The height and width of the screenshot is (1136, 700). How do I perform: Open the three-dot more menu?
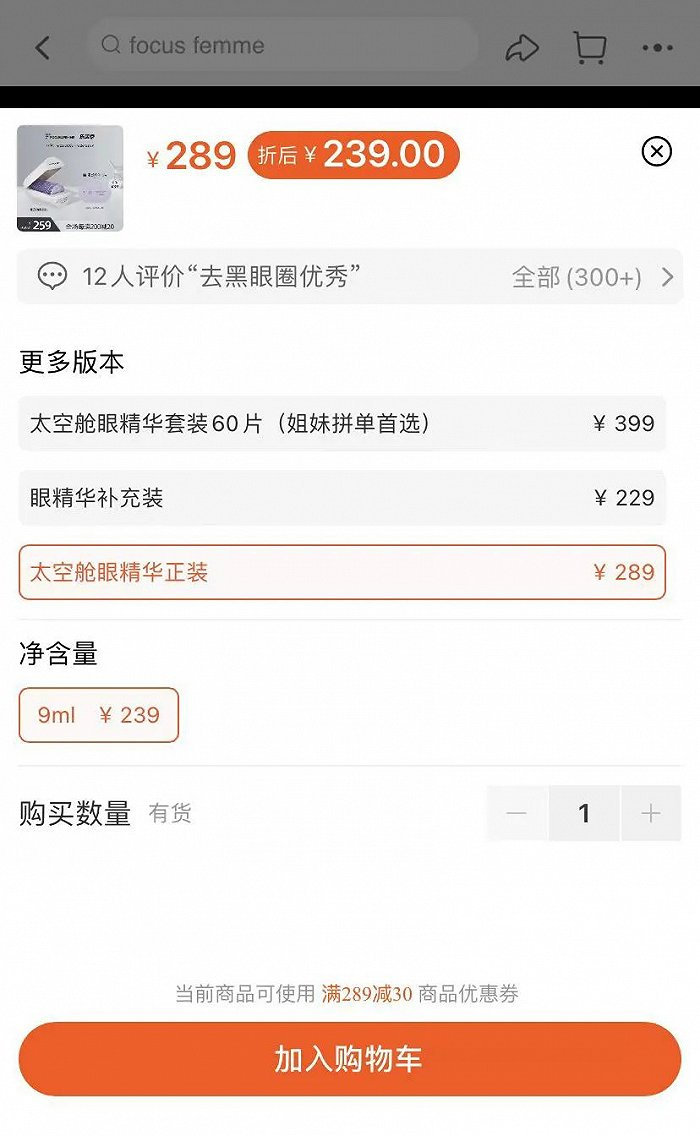click(x=657, y=47)
